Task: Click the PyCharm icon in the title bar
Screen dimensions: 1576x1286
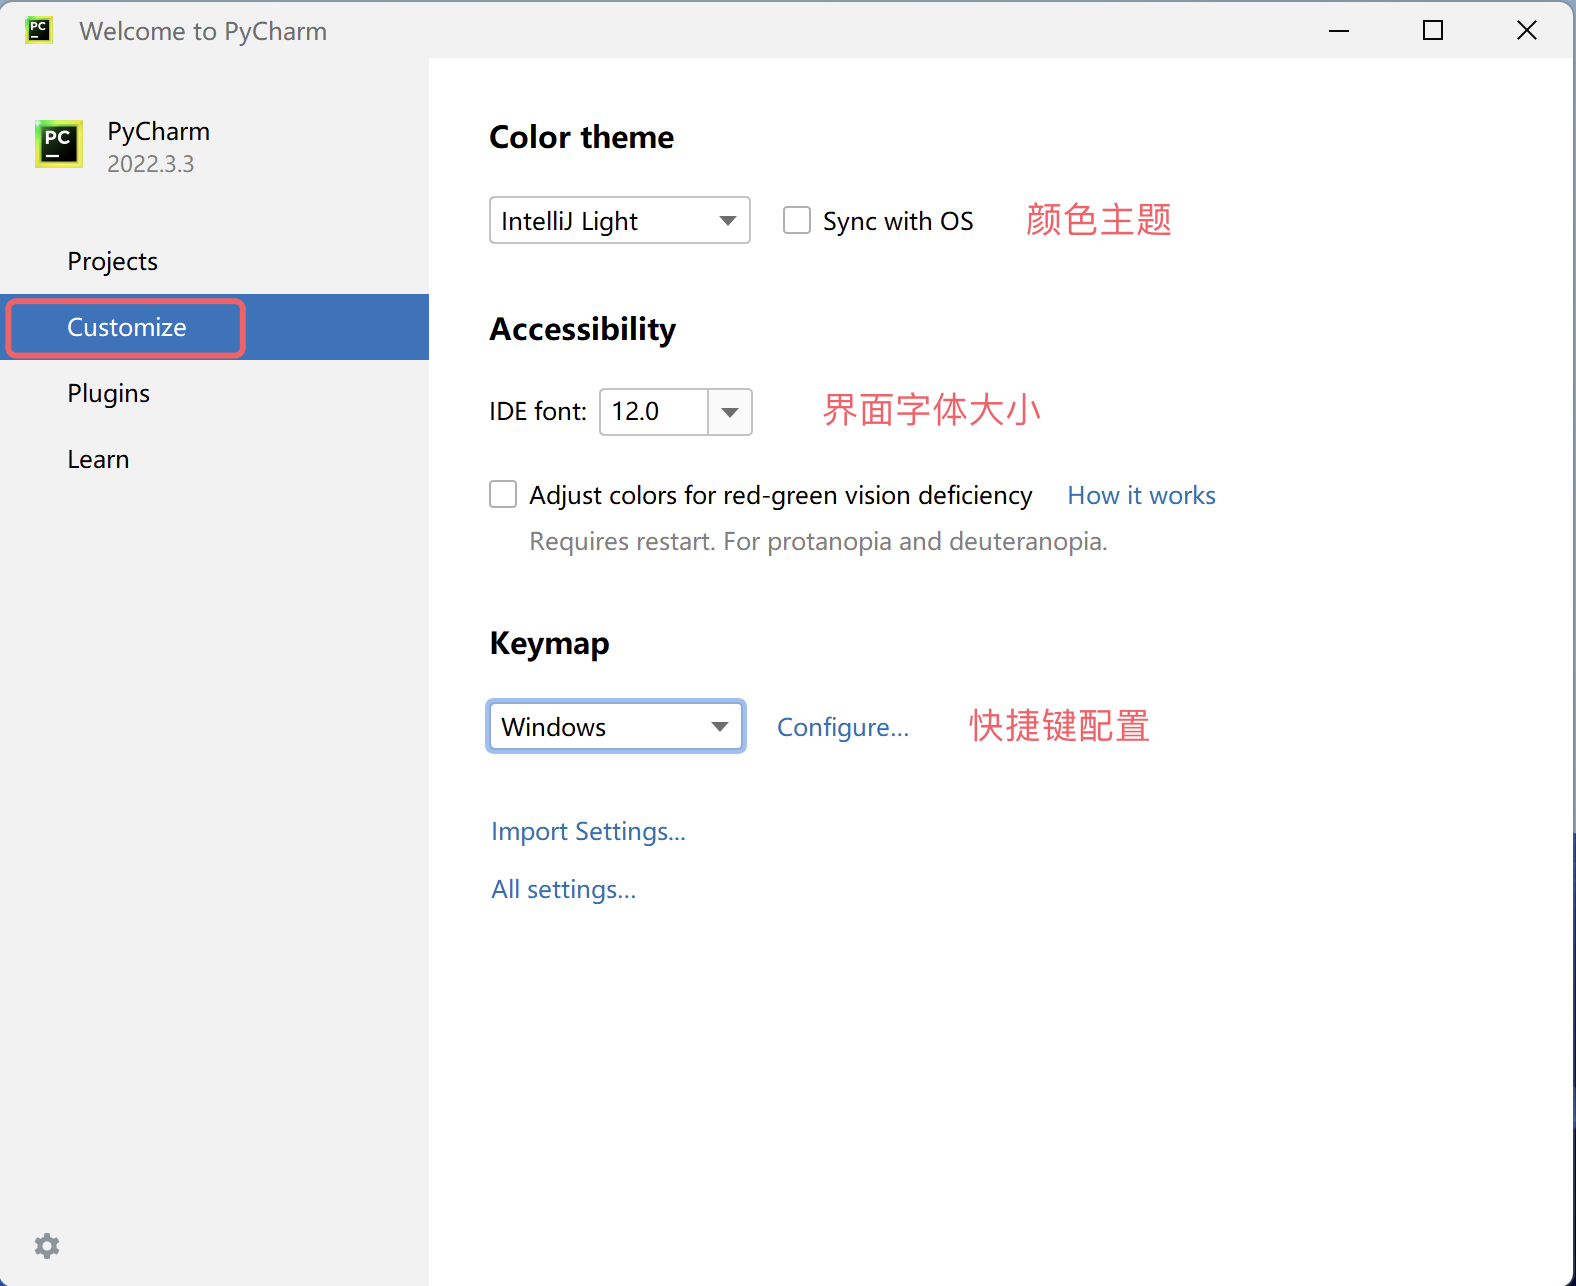Action: 39,30
